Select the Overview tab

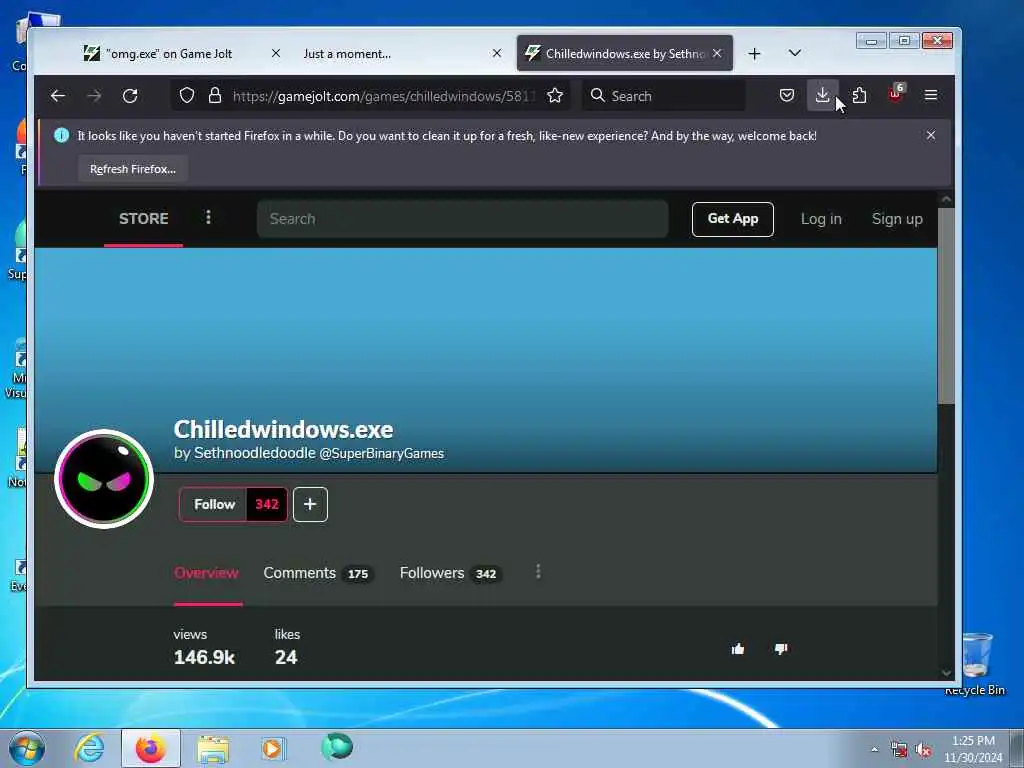pos(206,573)
